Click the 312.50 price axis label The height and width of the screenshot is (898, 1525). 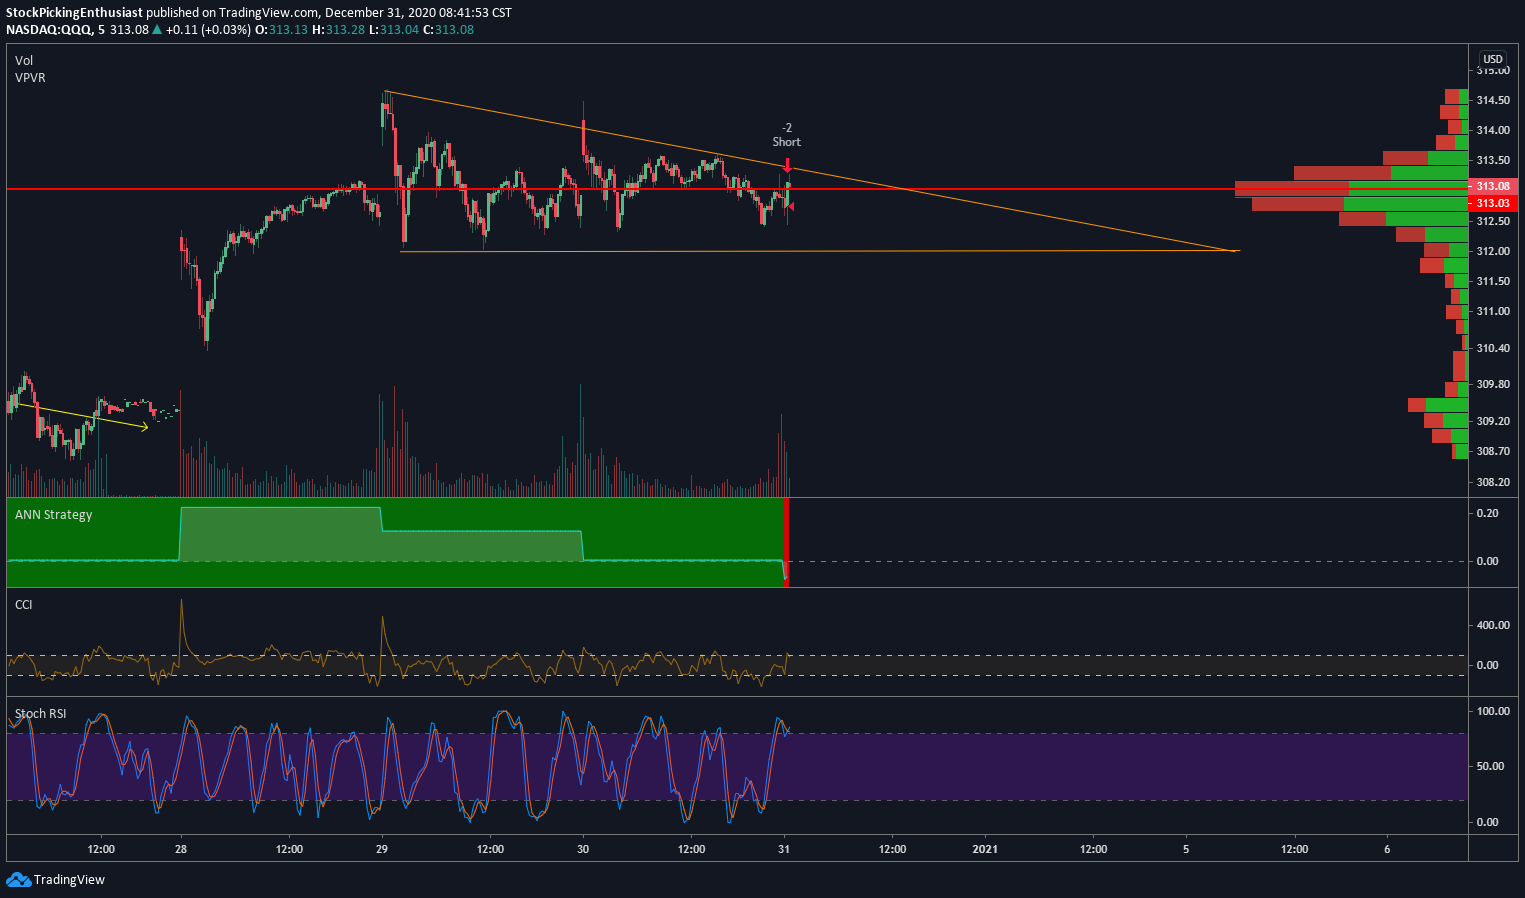coord(1493,221)
